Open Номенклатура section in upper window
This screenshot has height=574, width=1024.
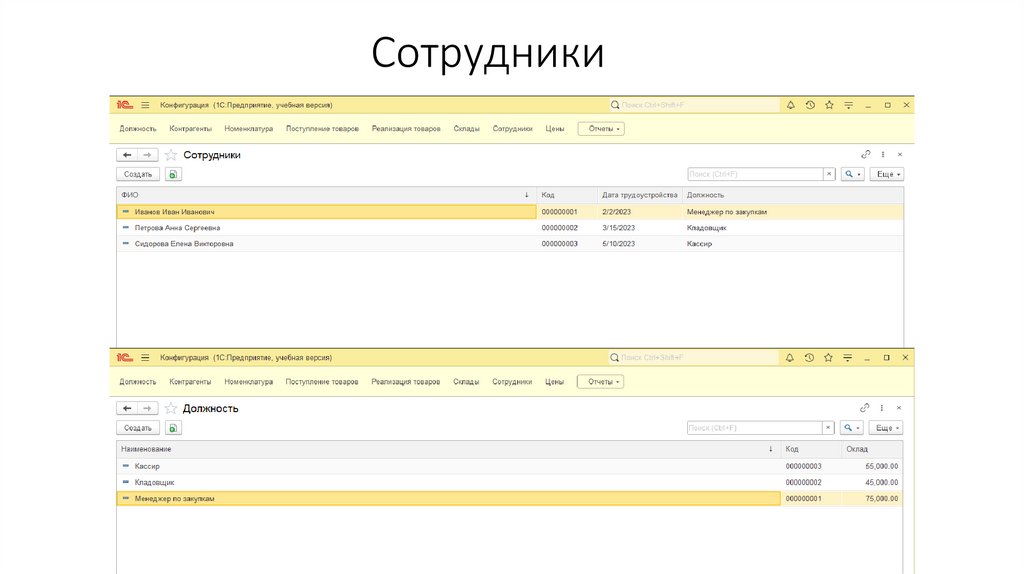point(249,129)
